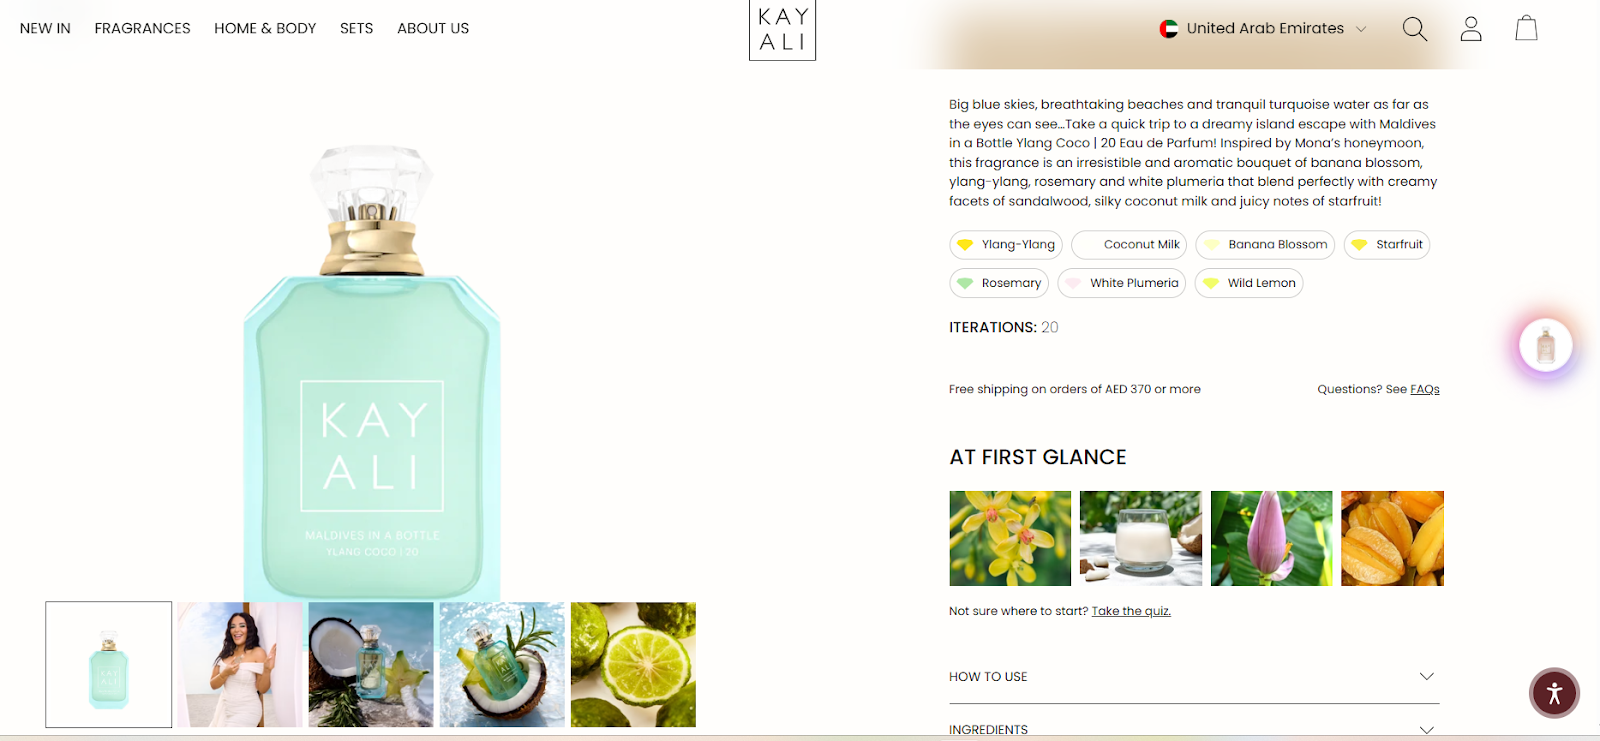The height and width of the screenshot is (741, 1600).
Task: Expand the How To Use section
Action: [1194, 677]
